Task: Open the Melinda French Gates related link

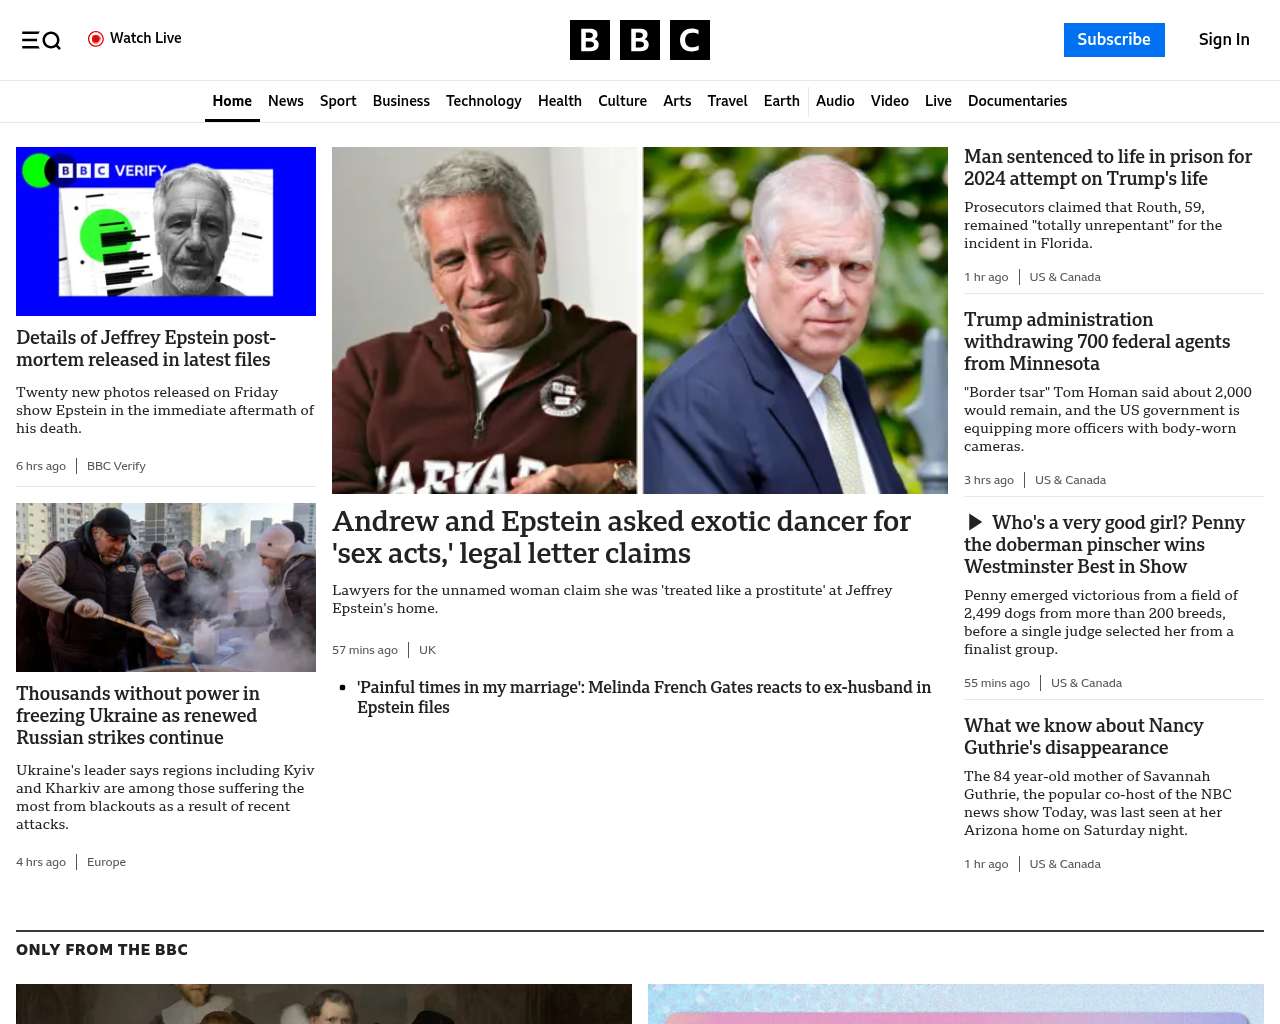Action: pyautogui.click(x=643, y=697)
